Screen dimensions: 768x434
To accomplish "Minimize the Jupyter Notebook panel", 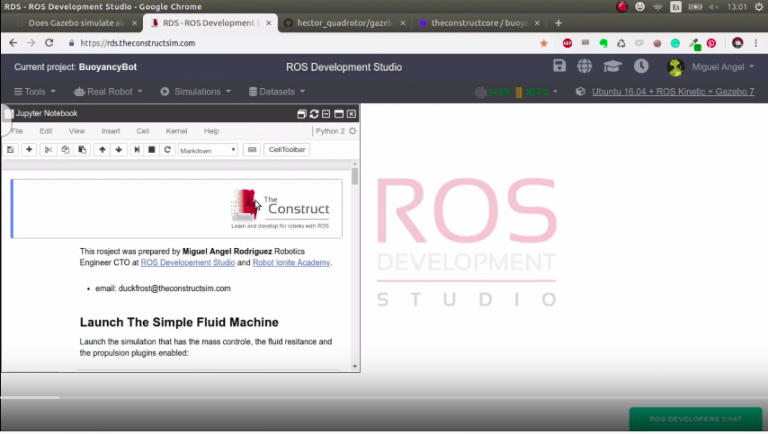I will tap(326, 114).
